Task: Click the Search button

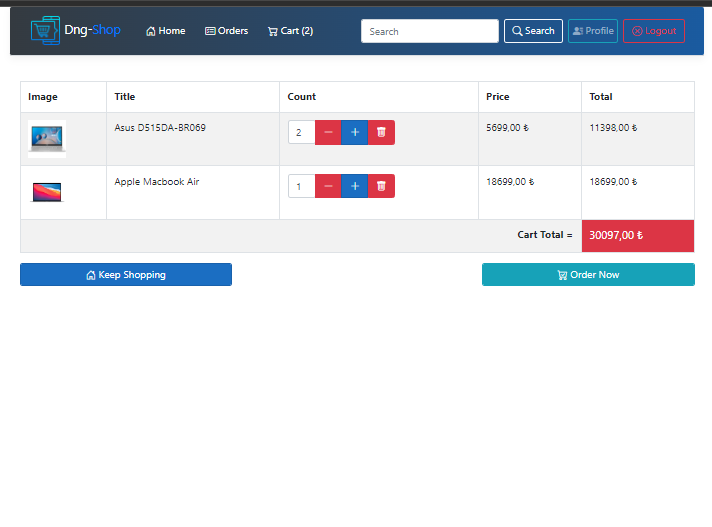Action: [x=533, y=31]
